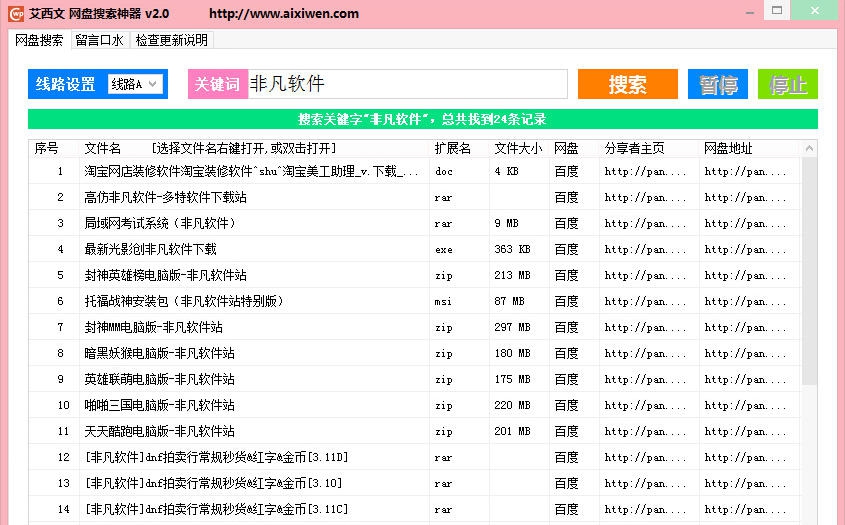Image resolution: width=845 pixels, height=525 pixels.
Task: Click the scrollbar up arrow in results list
Action: [809, 149]
